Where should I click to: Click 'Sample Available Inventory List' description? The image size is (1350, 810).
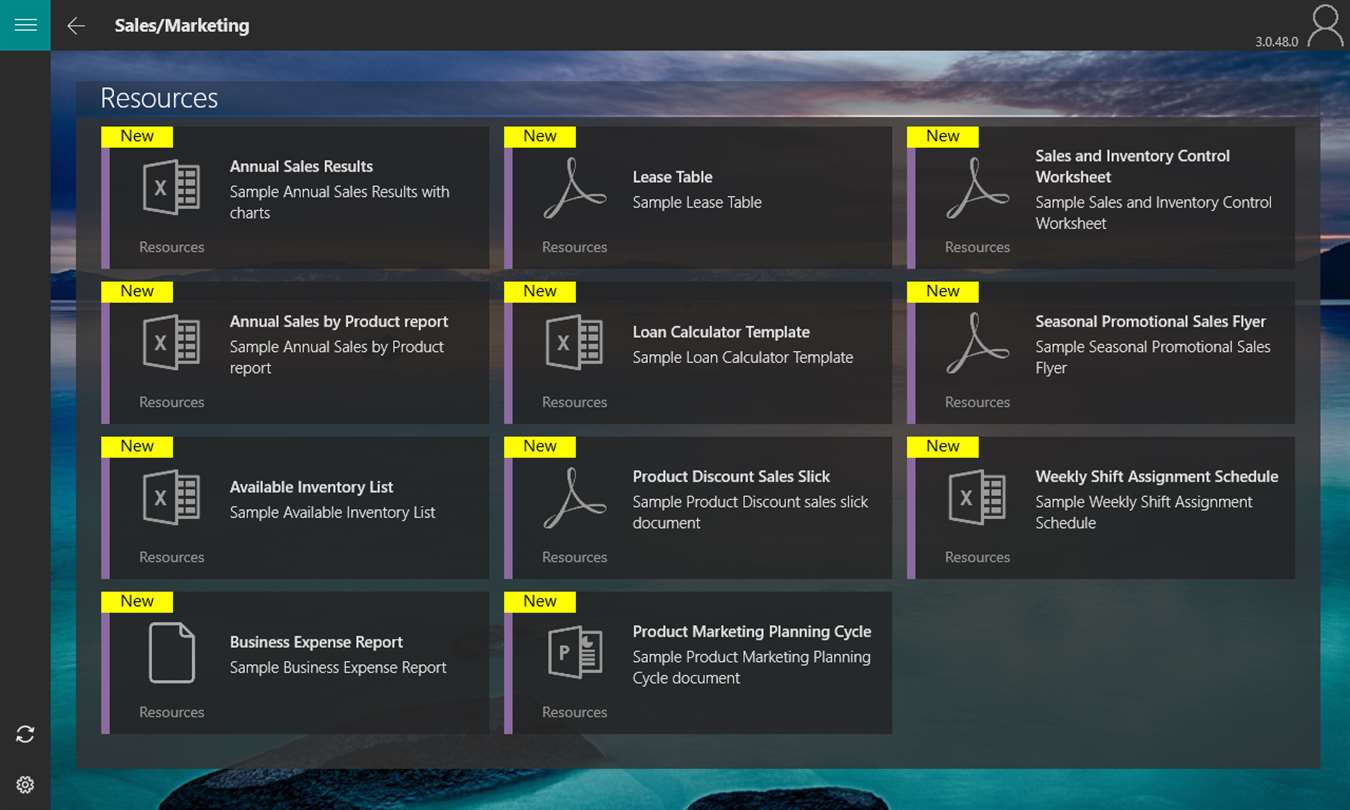333,512
